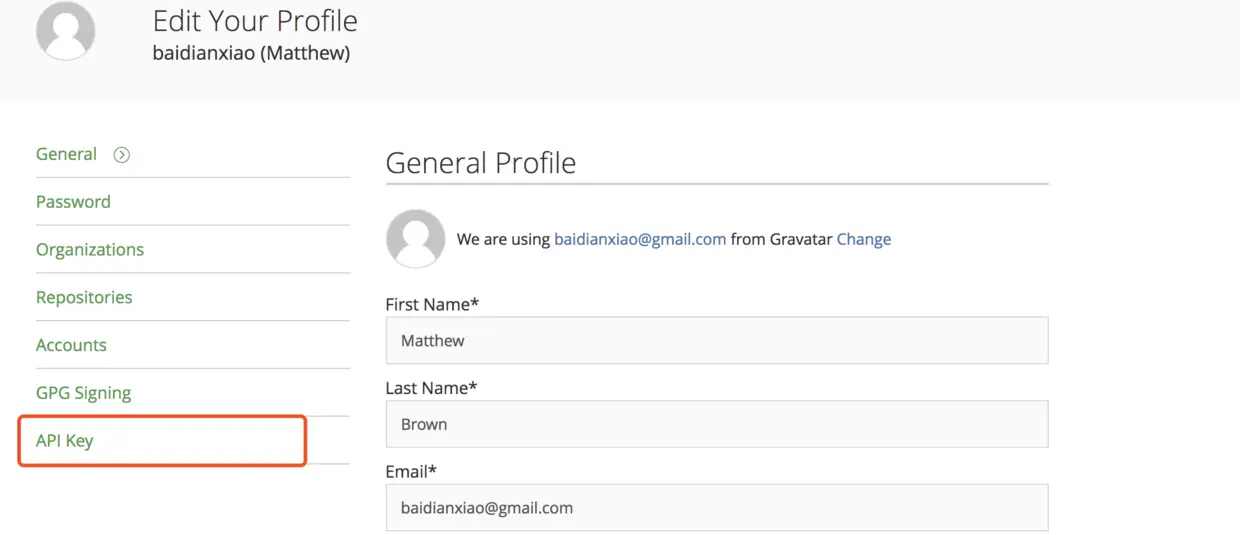Image resolution: width=1240 pixels, height=535 pixels.
Task: Focus the Last Name field containing Brown
Action: 716,425
